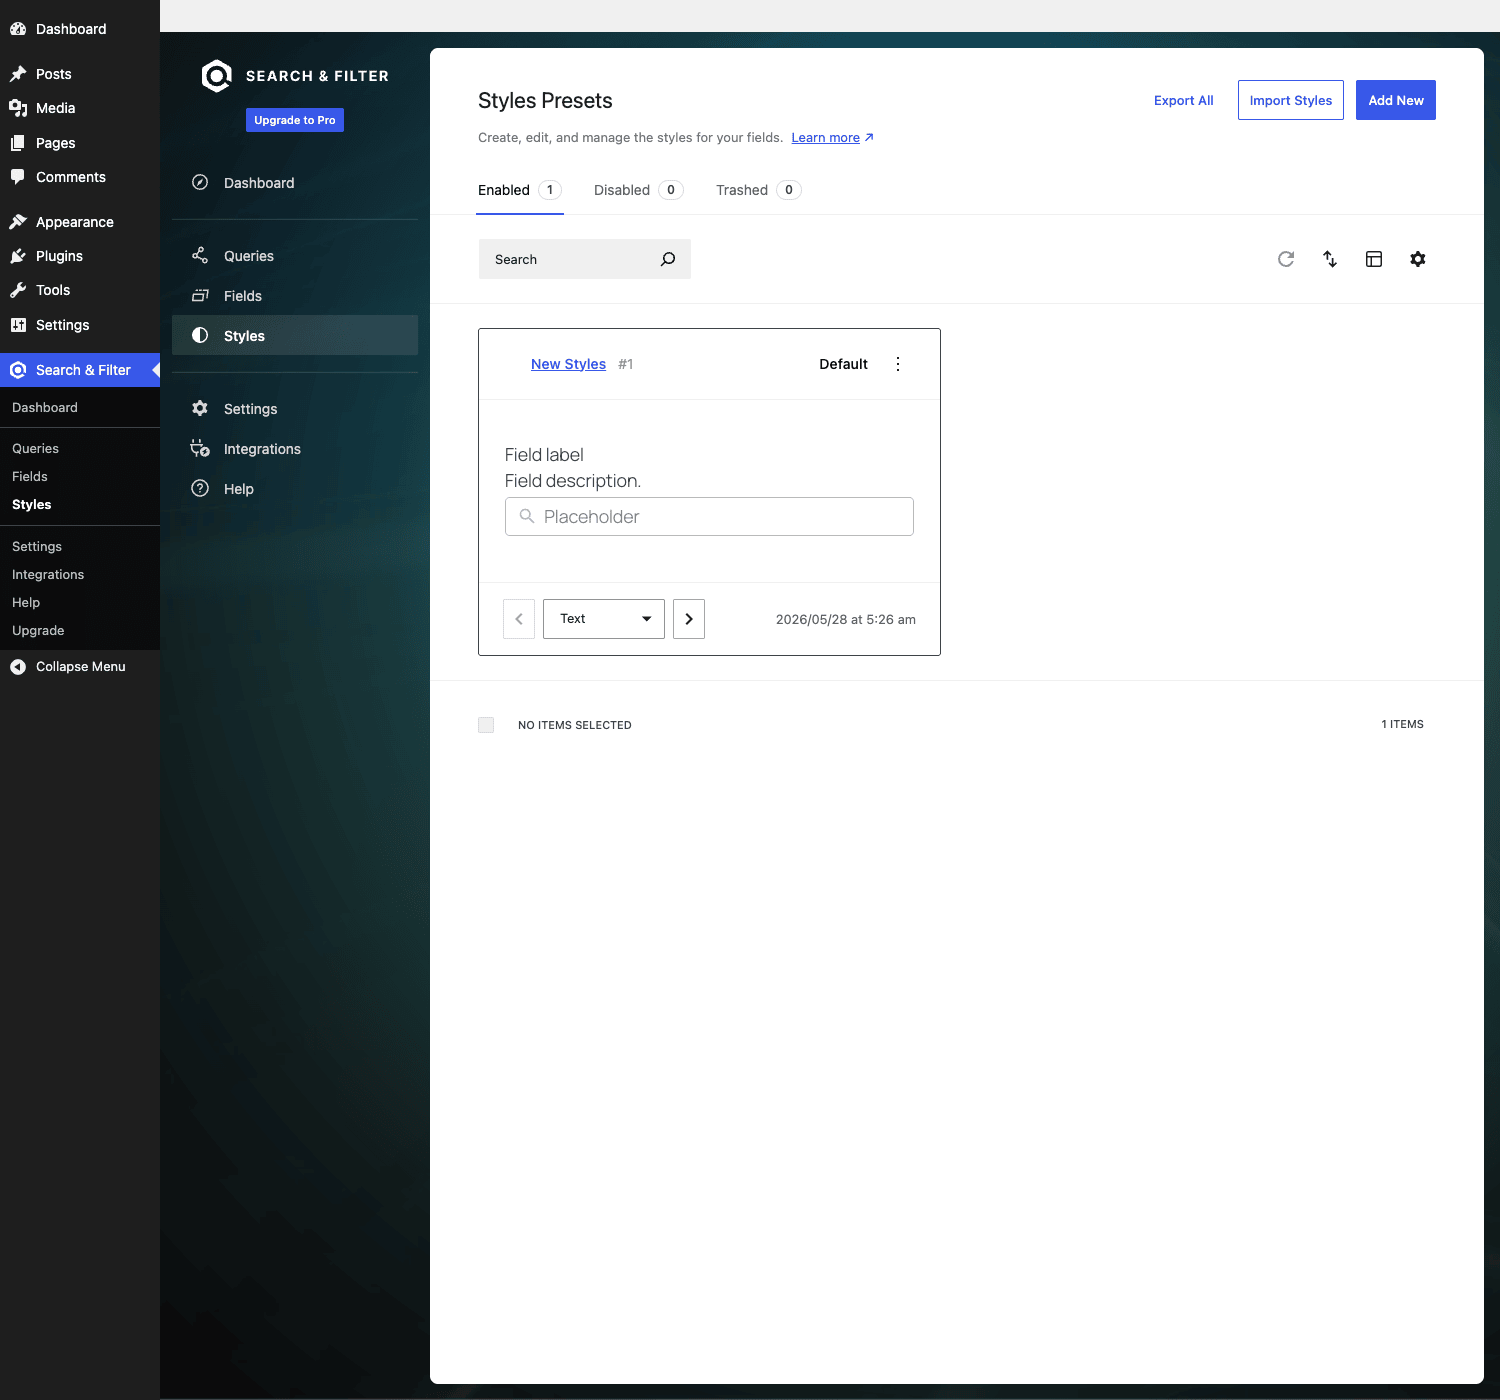
Task: Click the Placeholder preview input
Action: (x=709, y=517)
